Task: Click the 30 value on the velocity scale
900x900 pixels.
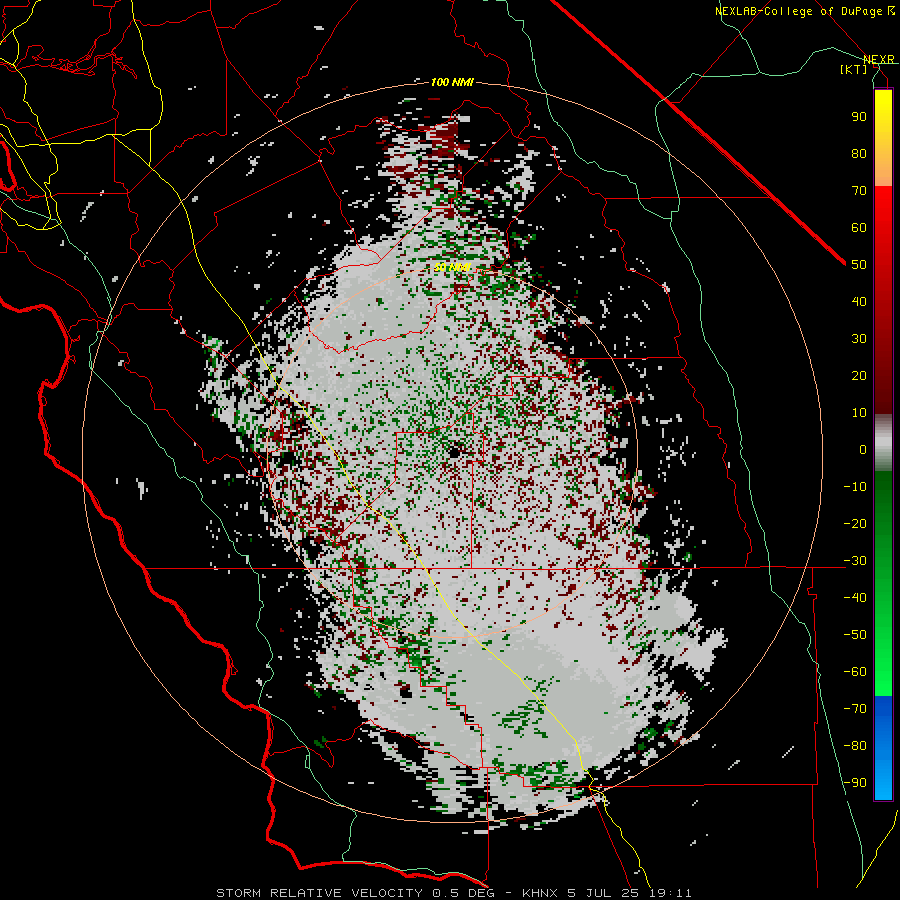Action: tap(859, 339)
